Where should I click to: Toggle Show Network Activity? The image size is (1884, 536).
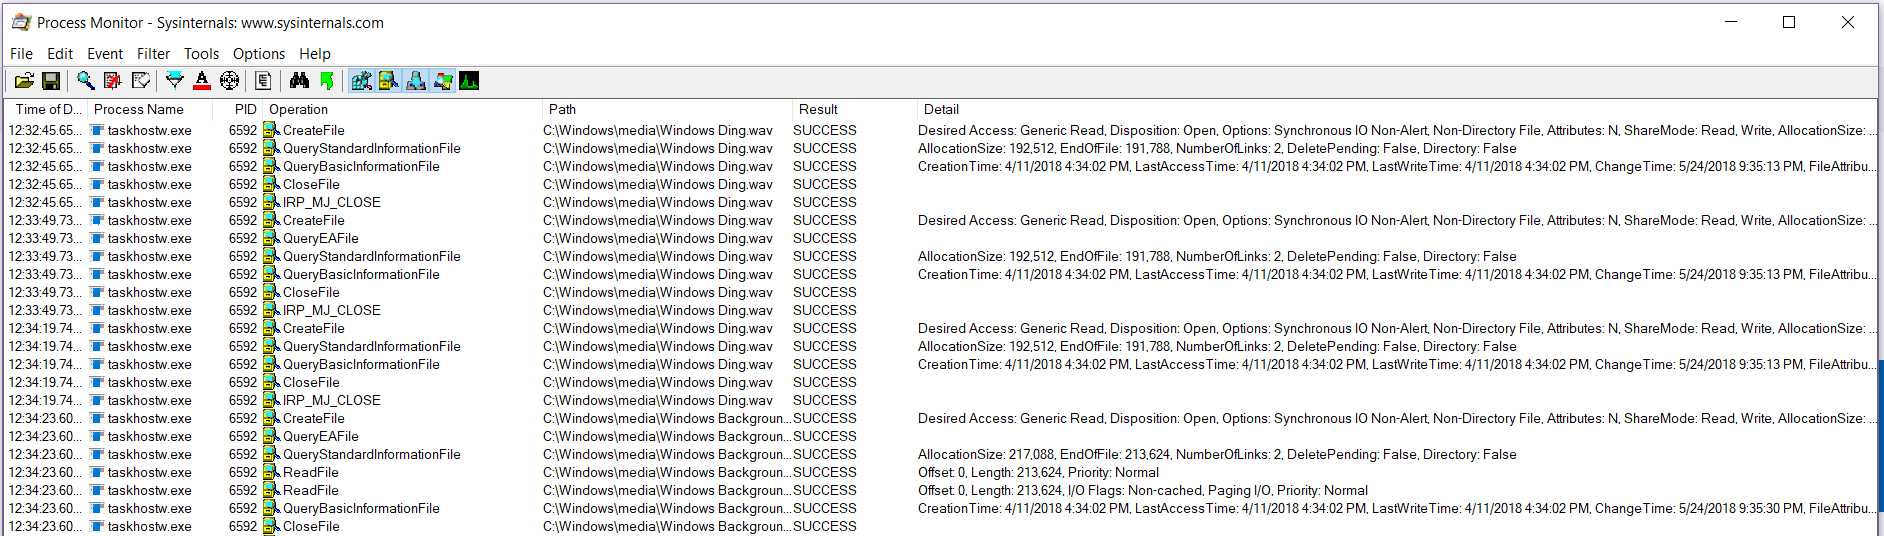tap(415, 81)
